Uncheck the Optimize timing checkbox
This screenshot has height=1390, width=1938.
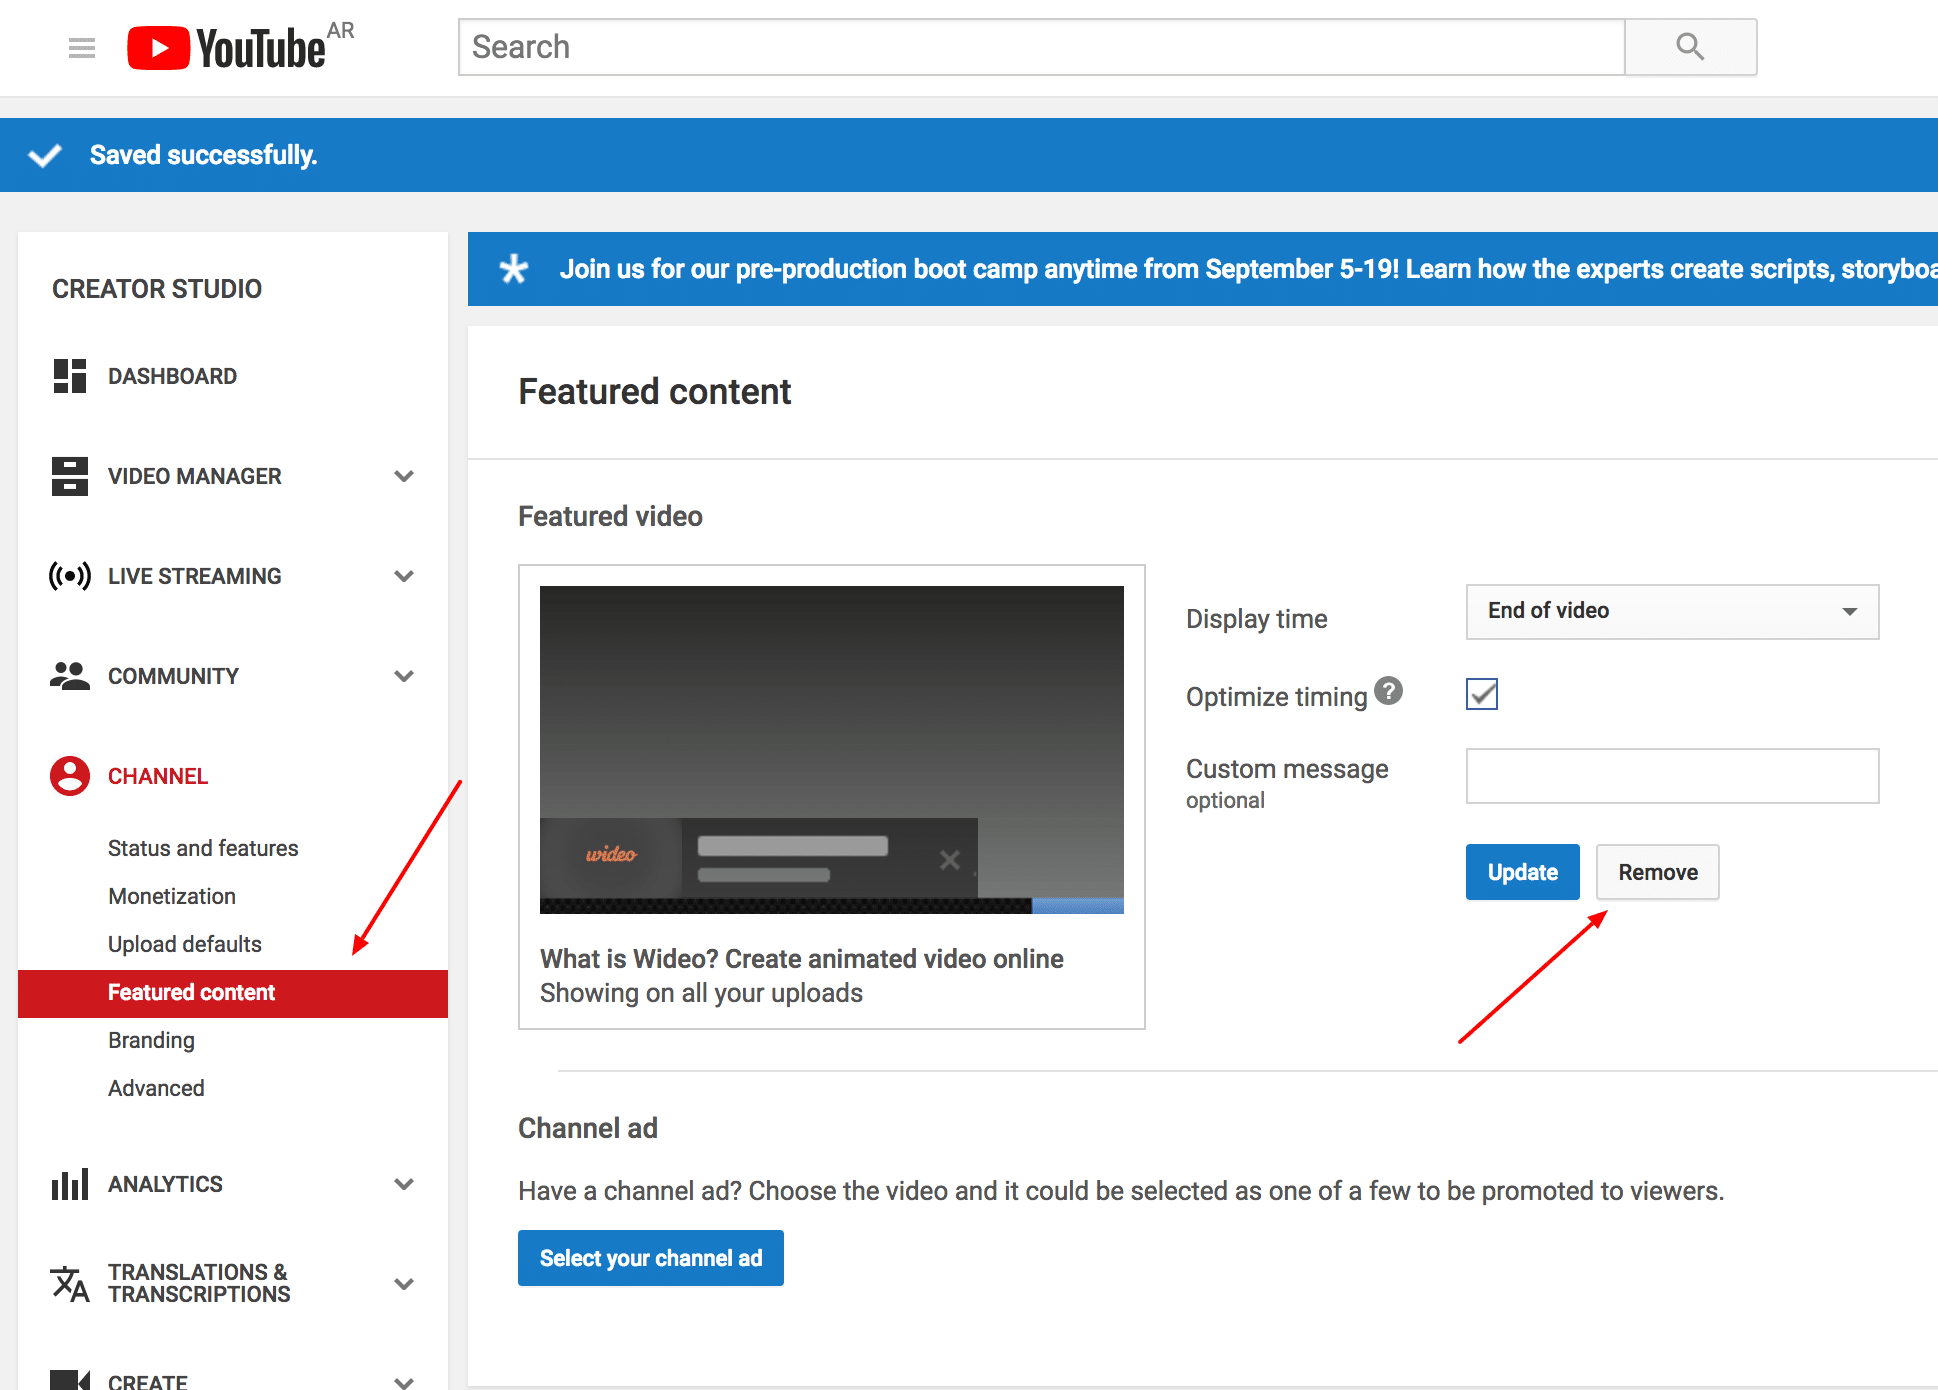1481,694
